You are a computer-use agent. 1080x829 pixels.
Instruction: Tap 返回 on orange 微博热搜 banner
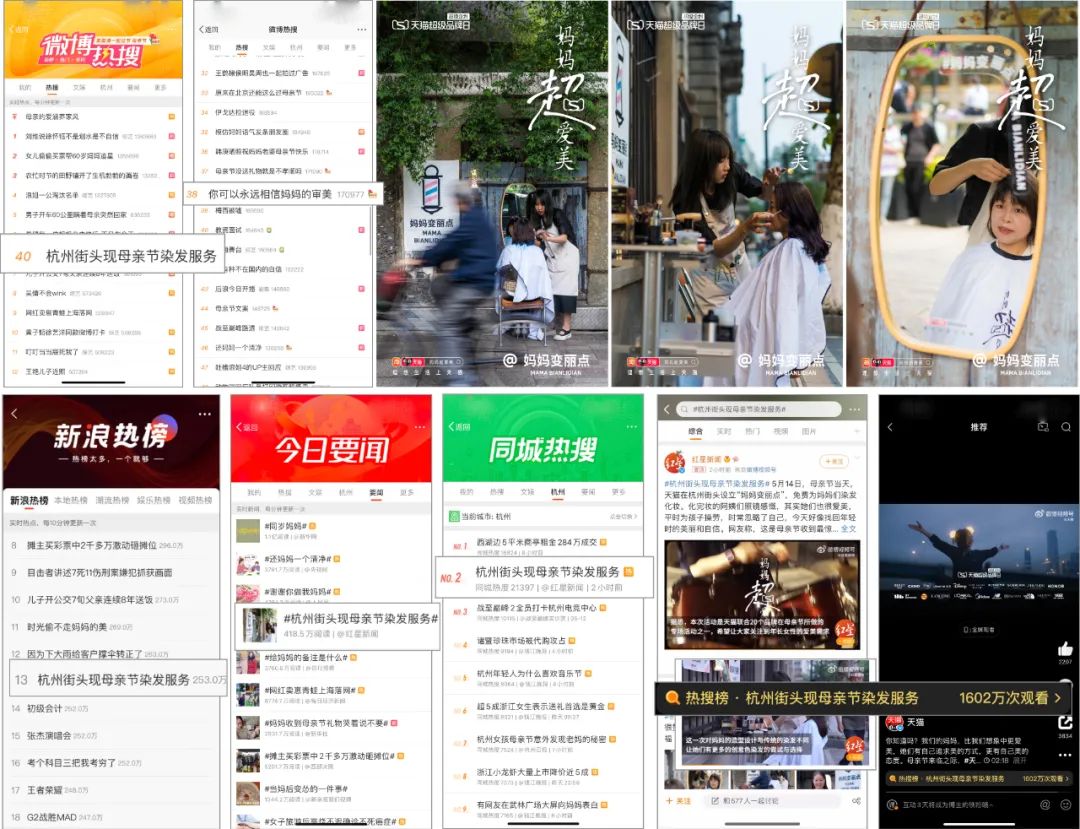19,30
